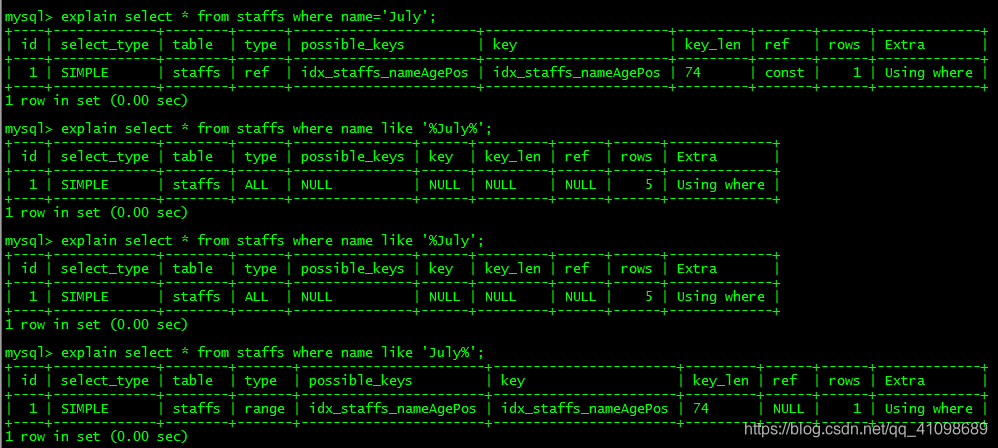The height and width of the screenshot is (448, 998).
Task: Click the 'key_len' header in third table
Action: (512, 269)
